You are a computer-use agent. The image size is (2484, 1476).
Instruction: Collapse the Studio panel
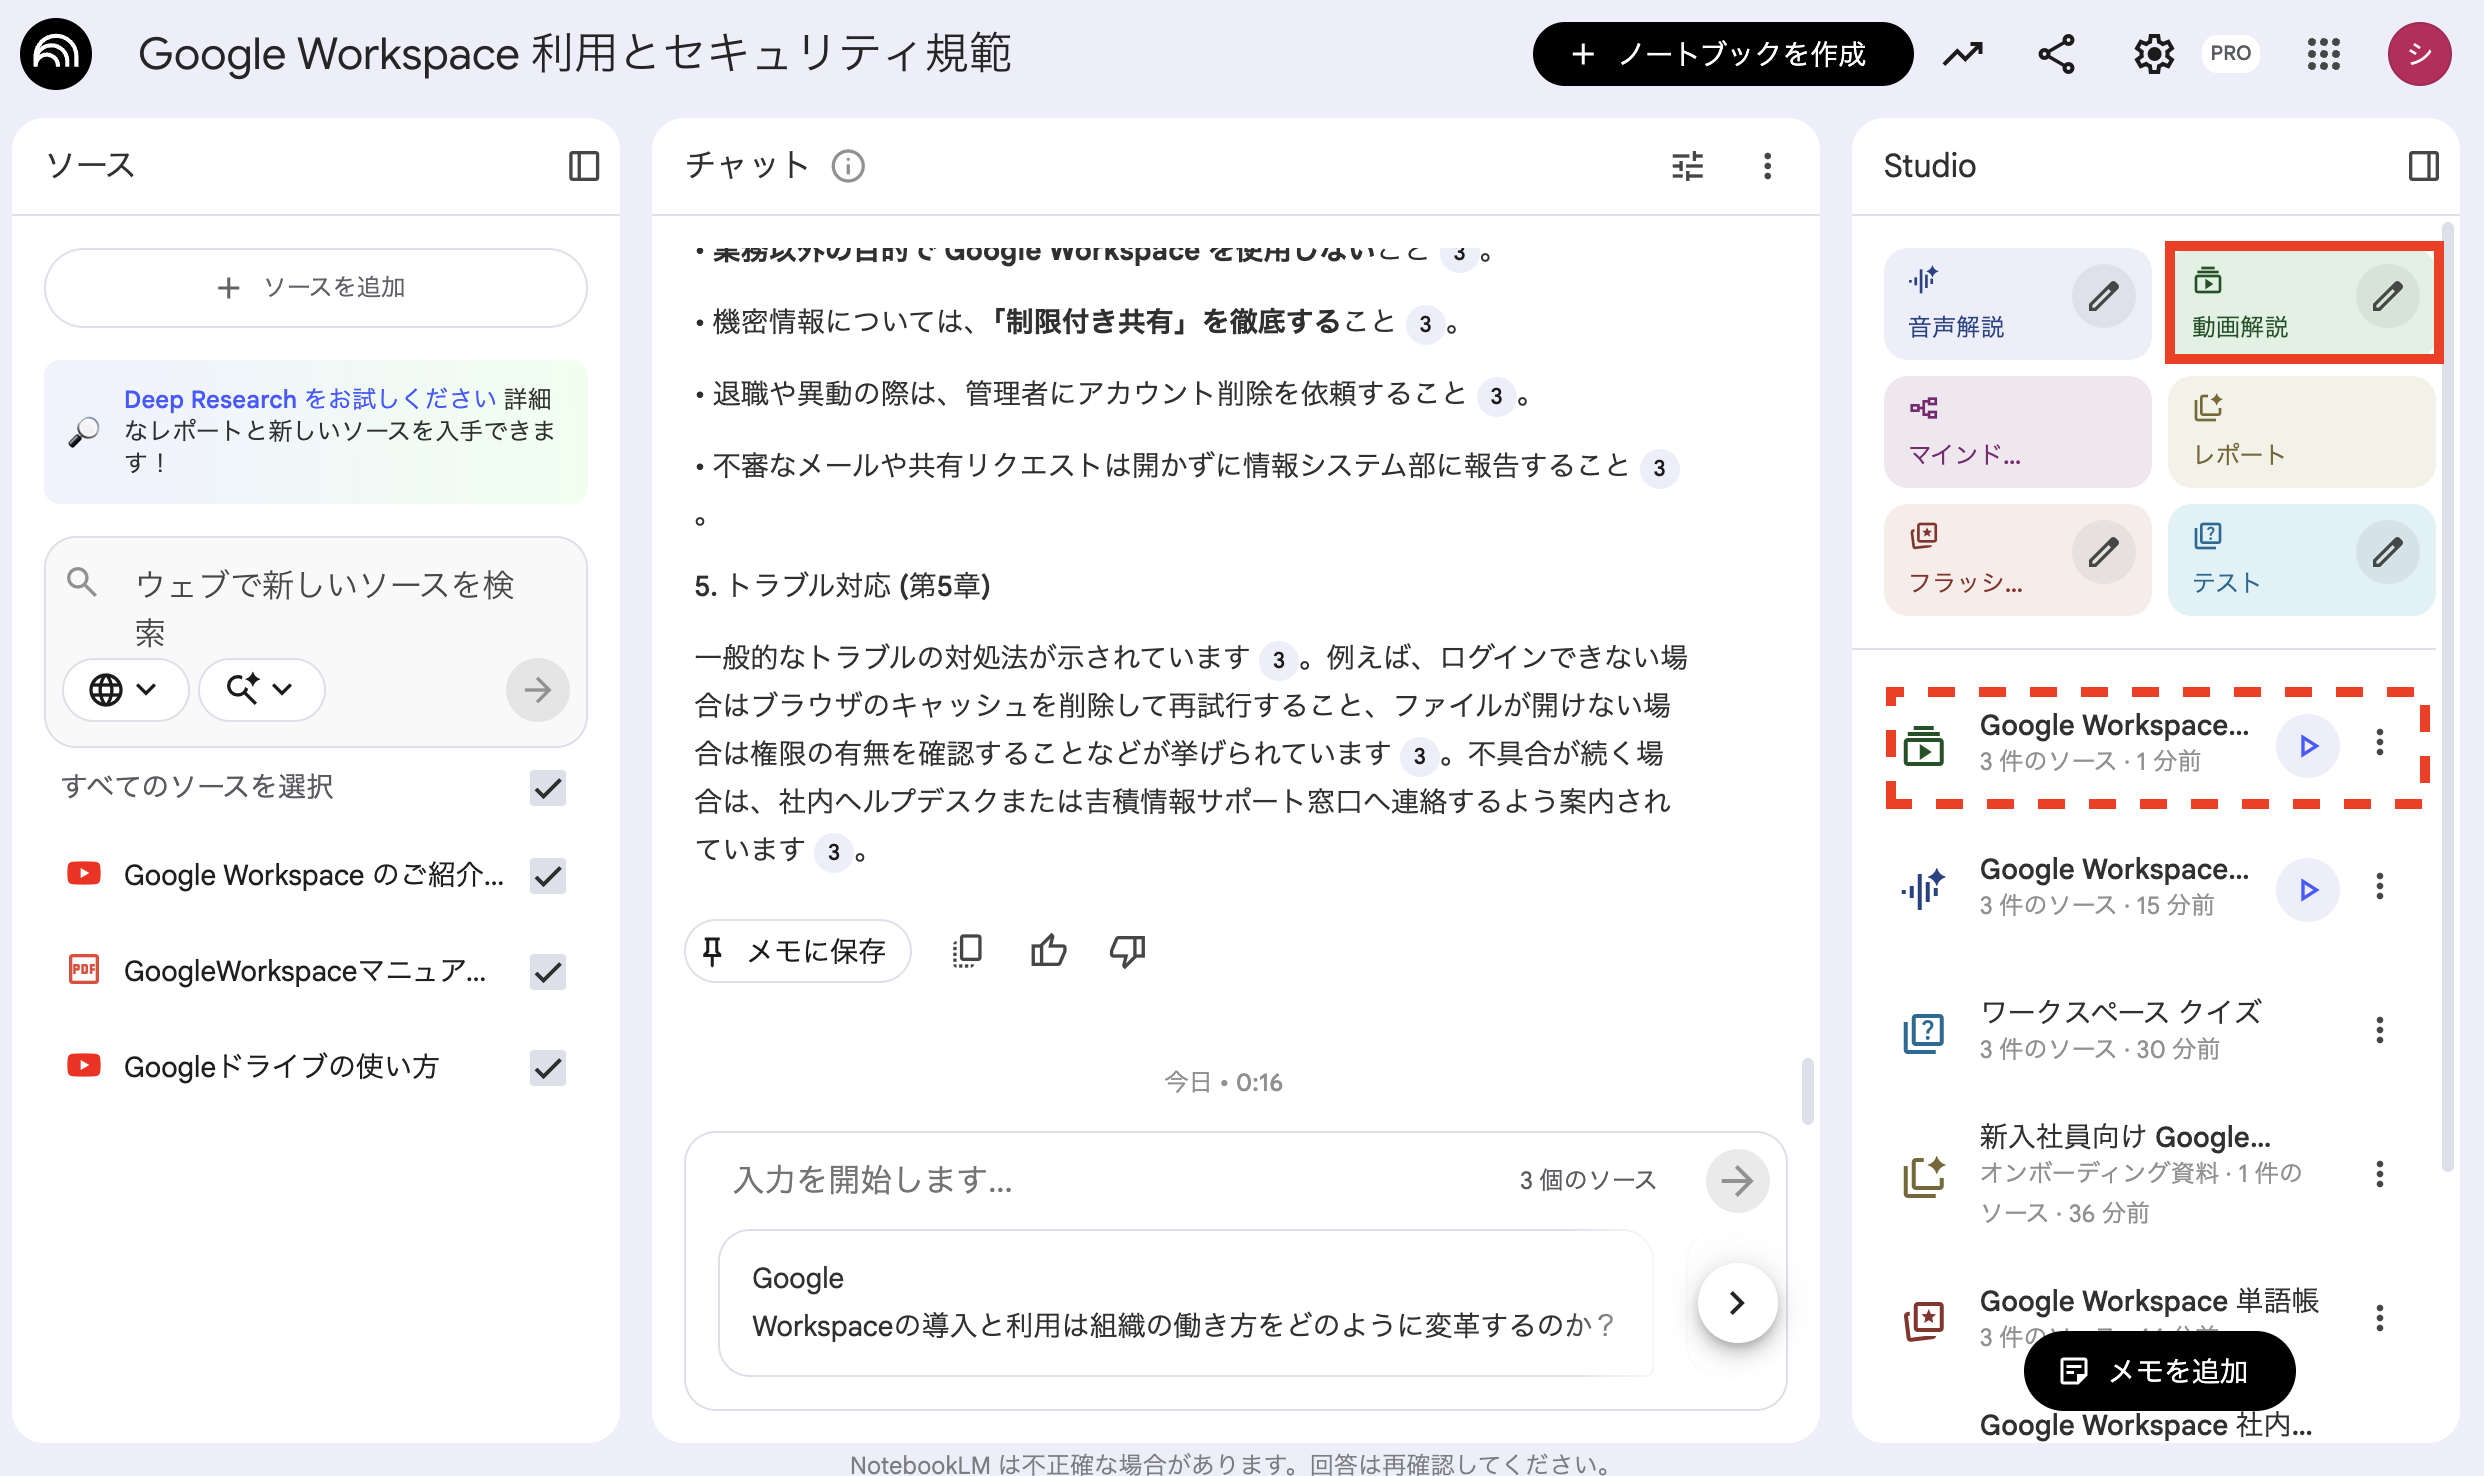click(2424, 166)
